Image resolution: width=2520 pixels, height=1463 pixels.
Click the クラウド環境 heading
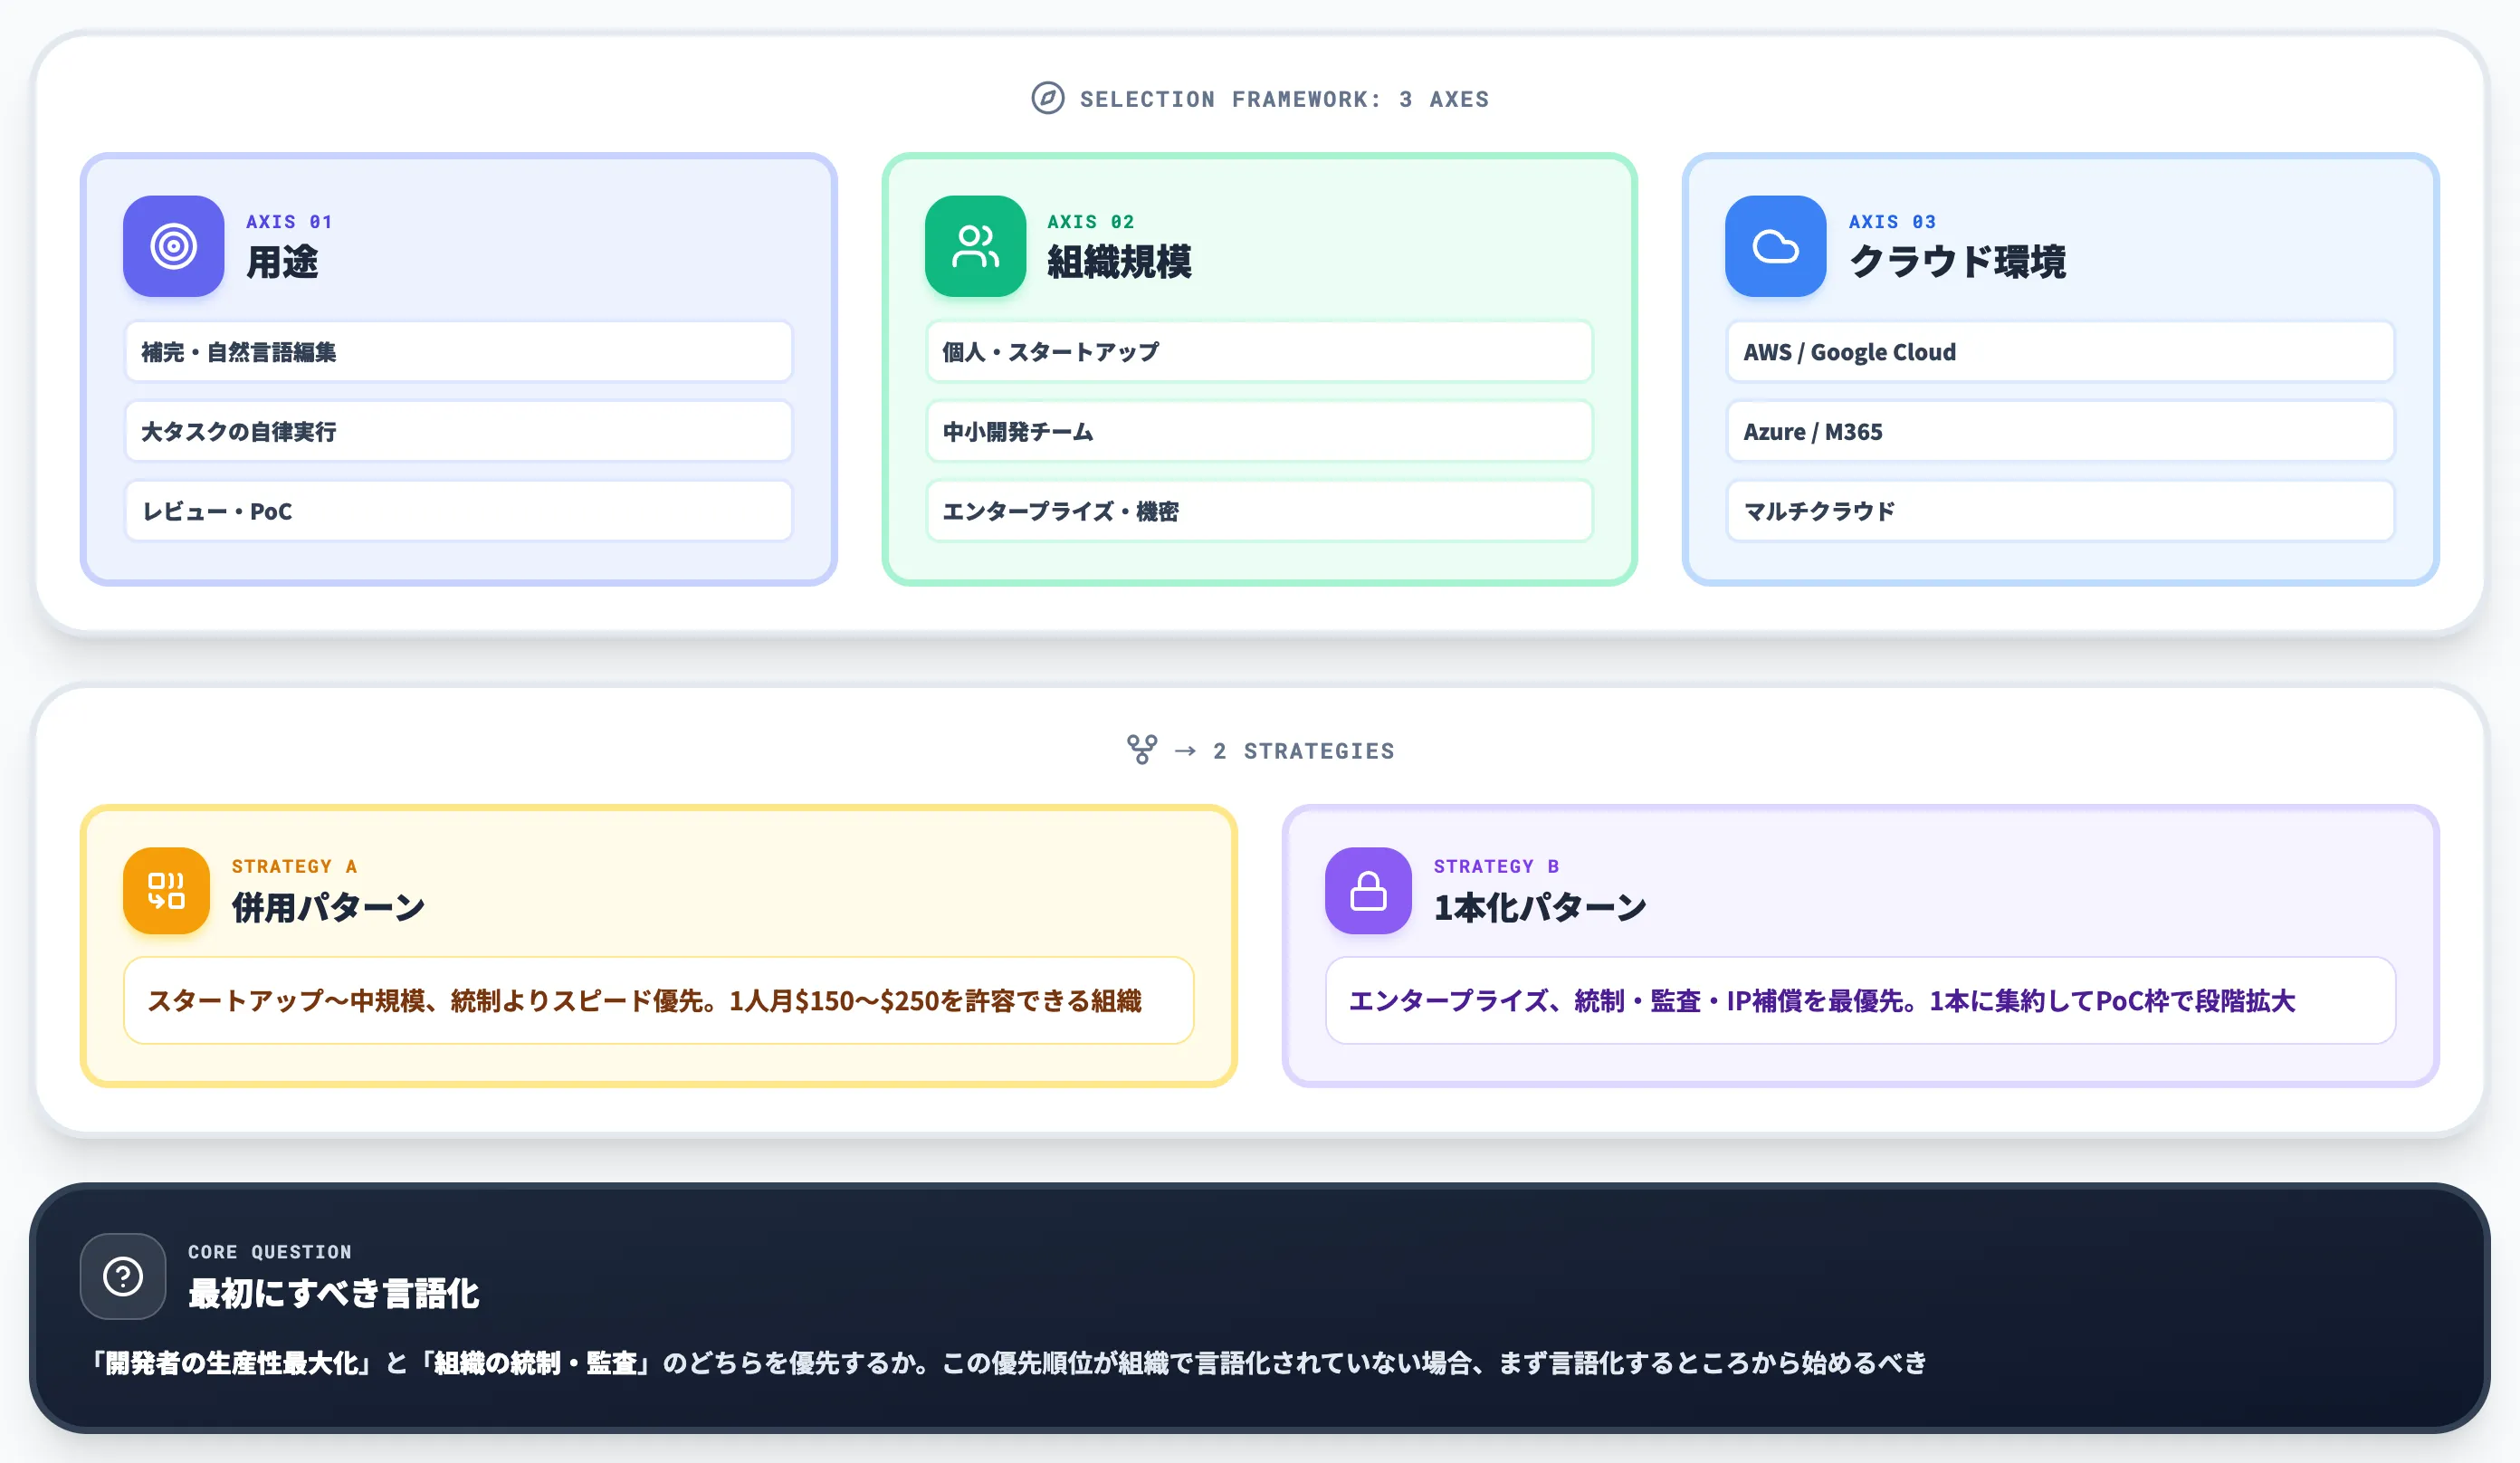pos(1957,262)
